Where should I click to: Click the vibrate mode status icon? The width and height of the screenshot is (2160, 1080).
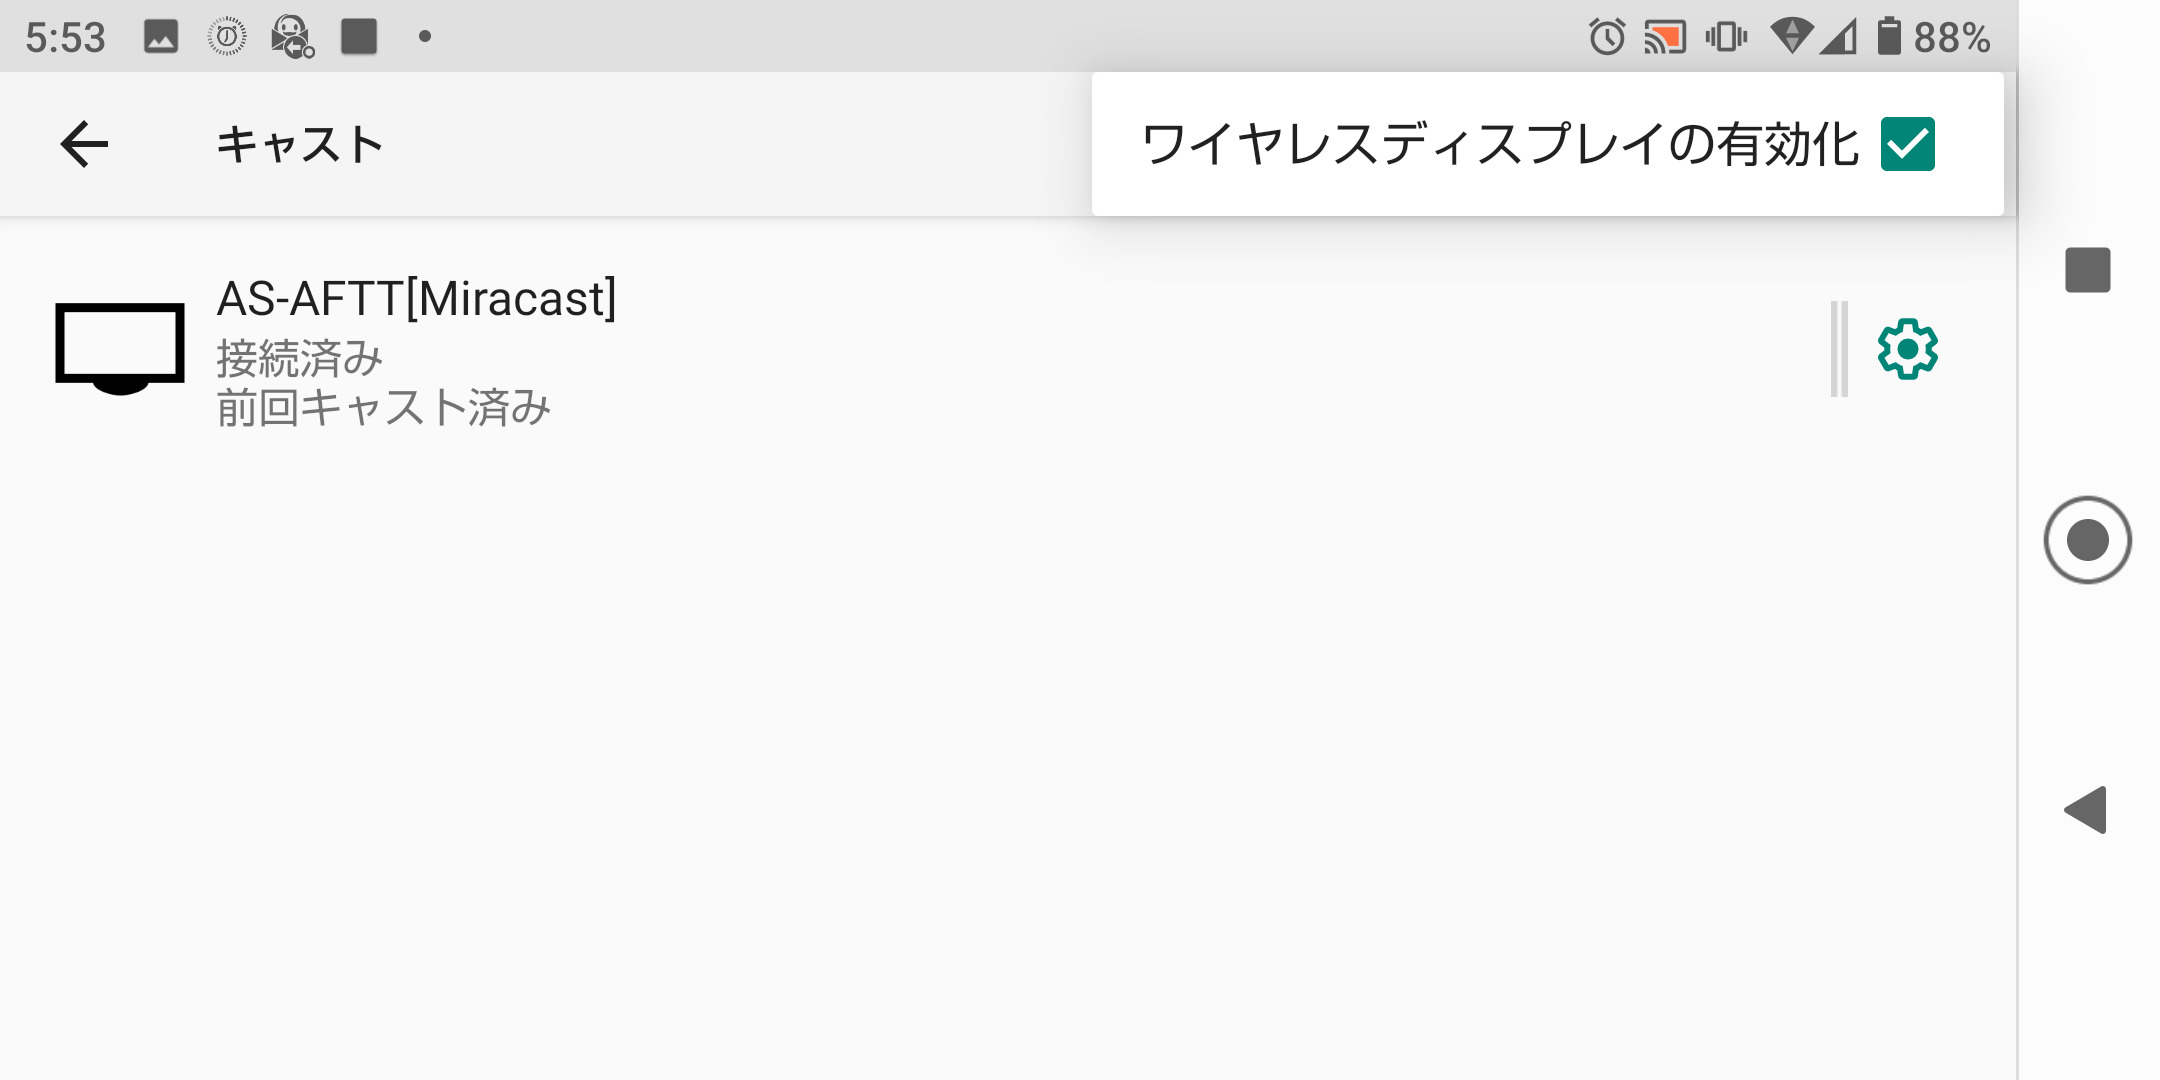[1726, 38]
